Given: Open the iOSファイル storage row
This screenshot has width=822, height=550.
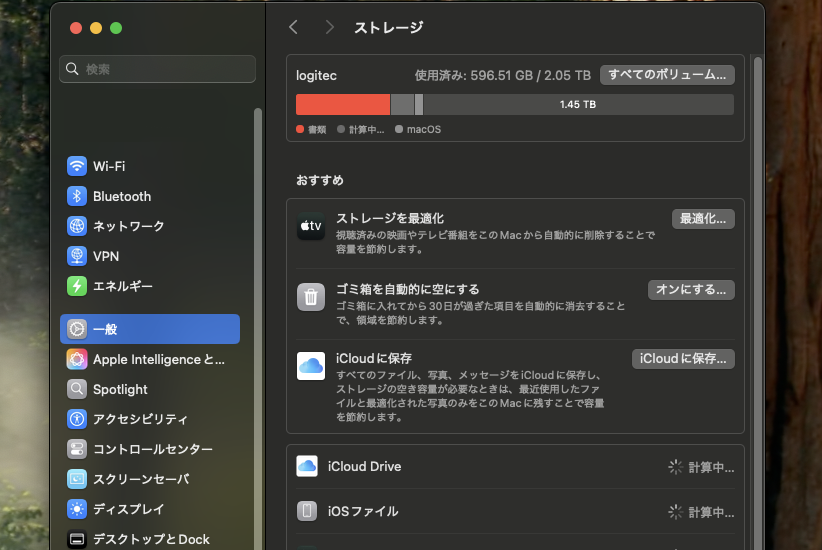Looking at the screenshot, I should [515, 511].
